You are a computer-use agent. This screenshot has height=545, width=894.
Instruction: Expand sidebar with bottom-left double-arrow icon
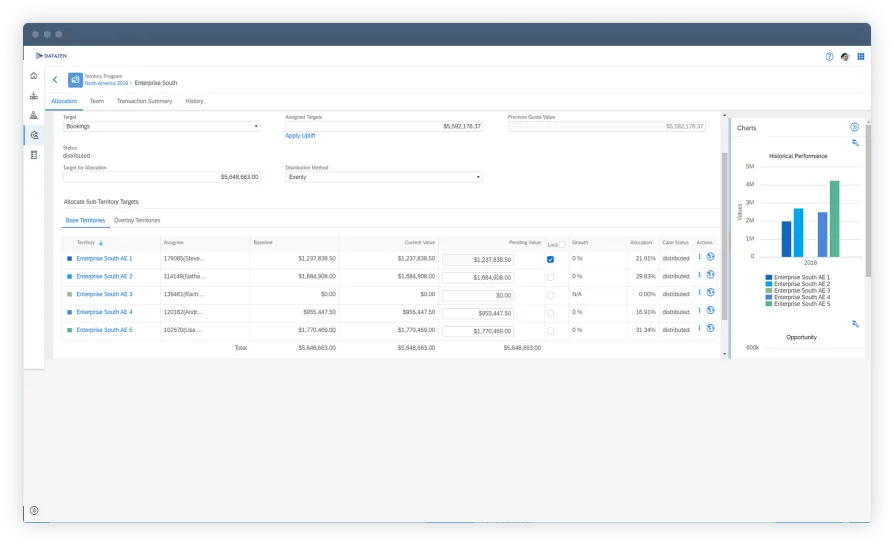click(33, 510)
